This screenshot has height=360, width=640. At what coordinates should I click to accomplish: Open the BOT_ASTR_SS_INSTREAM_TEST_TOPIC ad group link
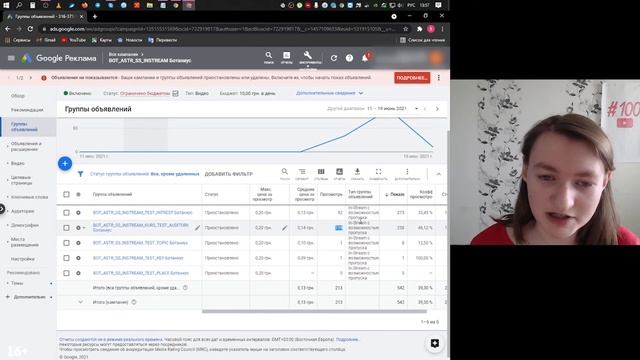pos(140,243)
